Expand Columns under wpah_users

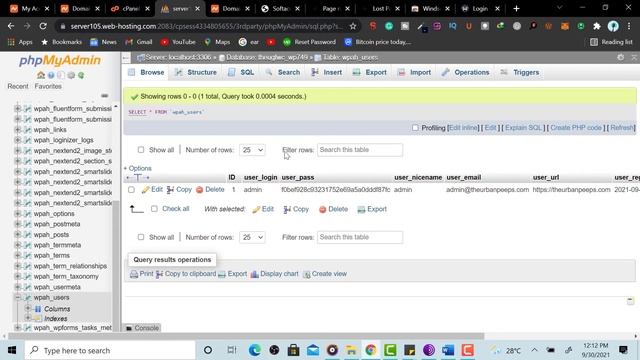[x=28, y=309]
